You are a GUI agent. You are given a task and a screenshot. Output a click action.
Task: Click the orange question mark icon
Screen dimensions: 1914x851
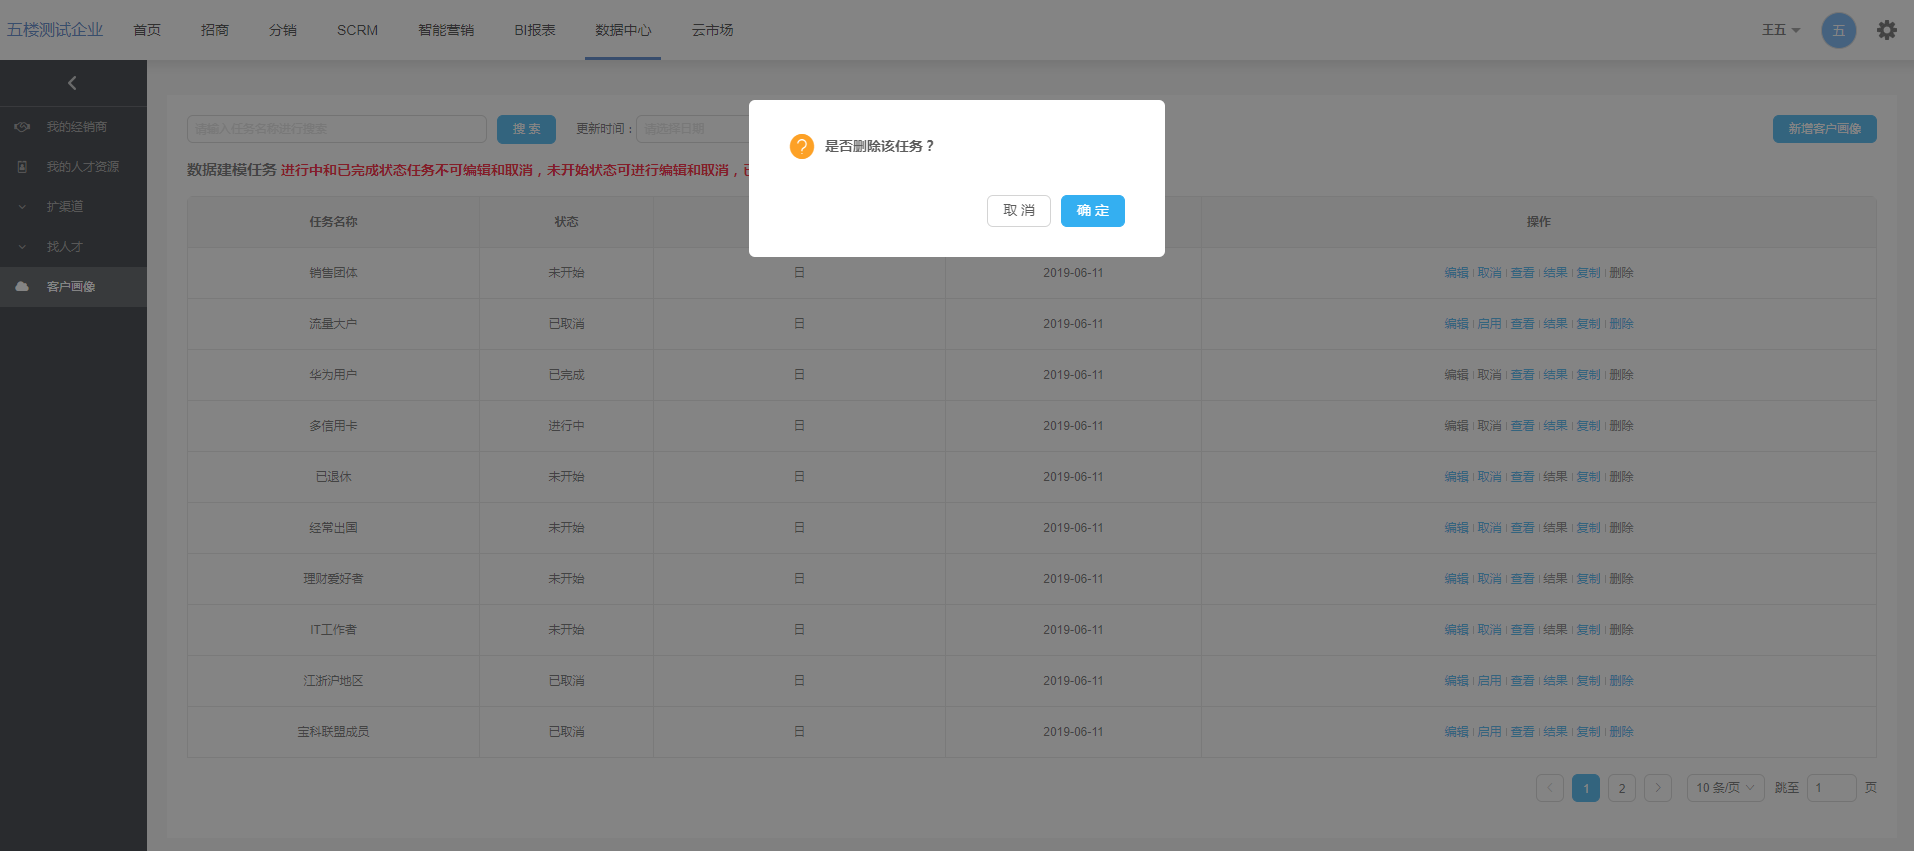click(x=801, y=147)
